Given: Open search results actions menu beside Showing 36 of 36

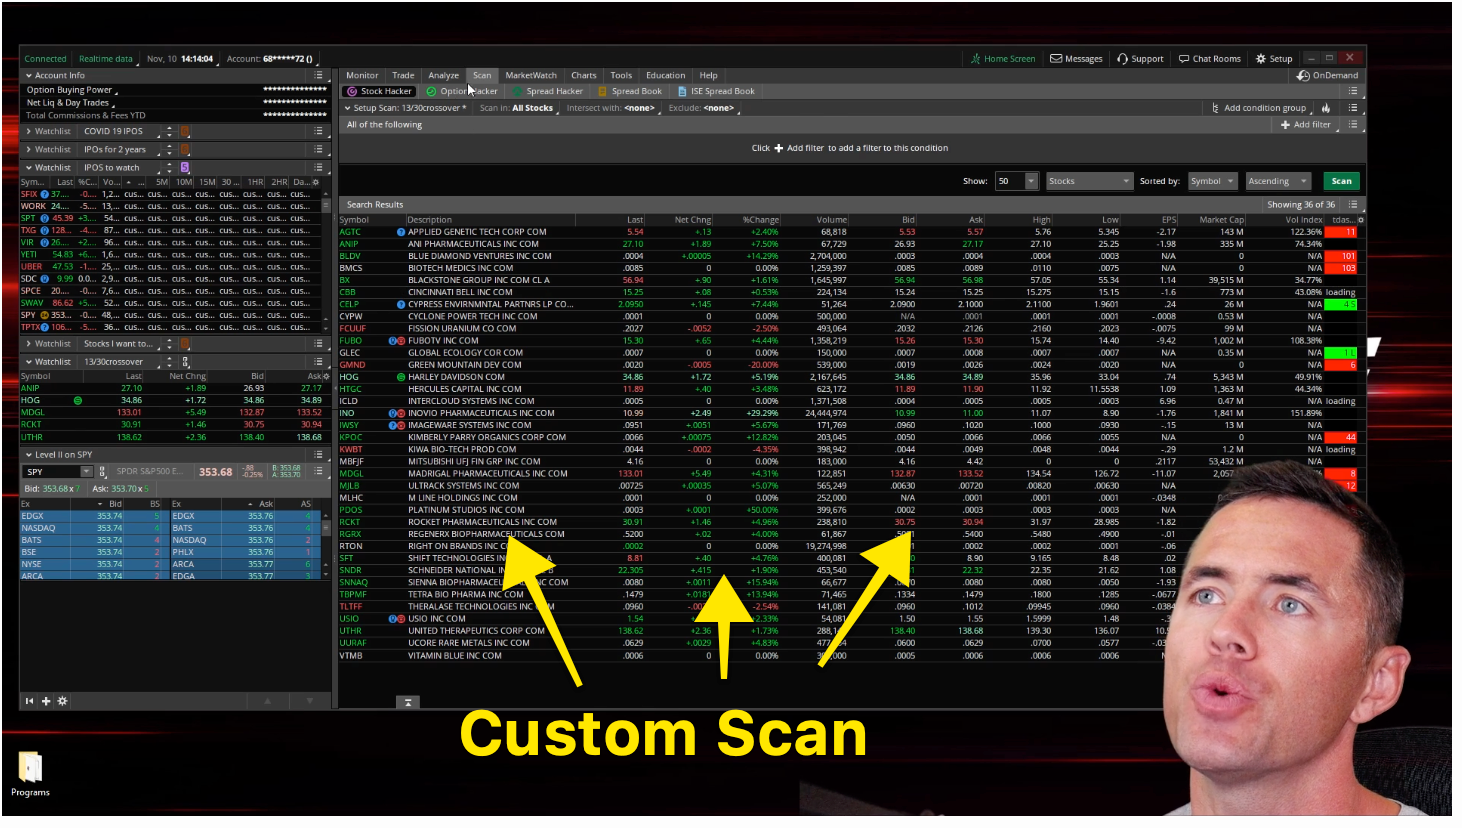Looking at the screenshot, I should click(1353, 204).
